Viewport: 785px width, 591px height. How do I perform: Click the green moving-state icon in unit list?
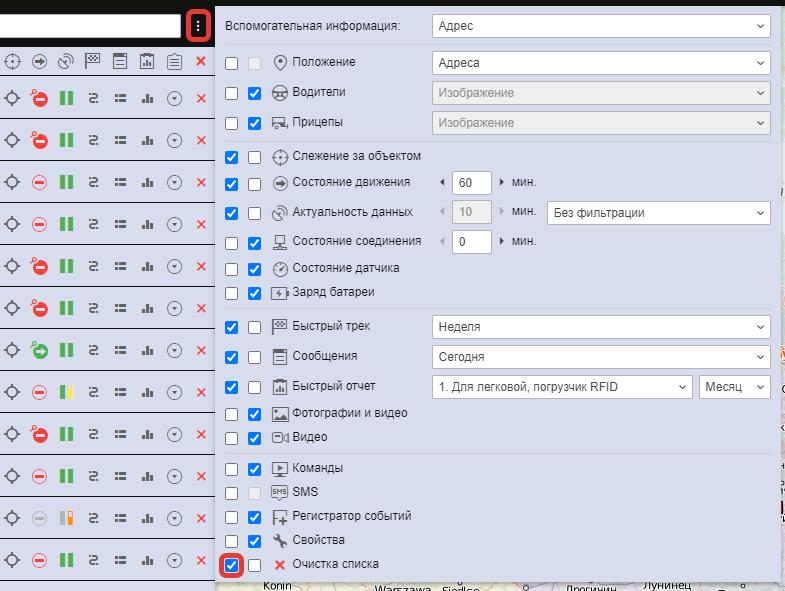point(39,350)
